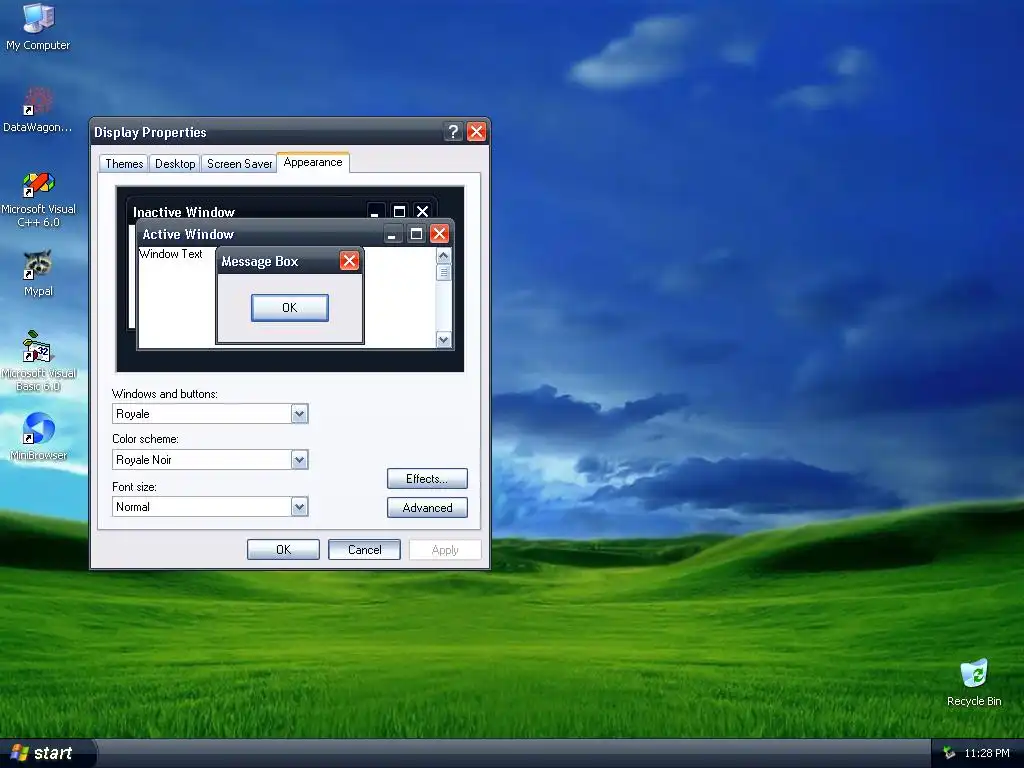The height and width of the screenshot is (768, 1024).
Task: Click the Window Text sample in preview
Action: (171, 254)
